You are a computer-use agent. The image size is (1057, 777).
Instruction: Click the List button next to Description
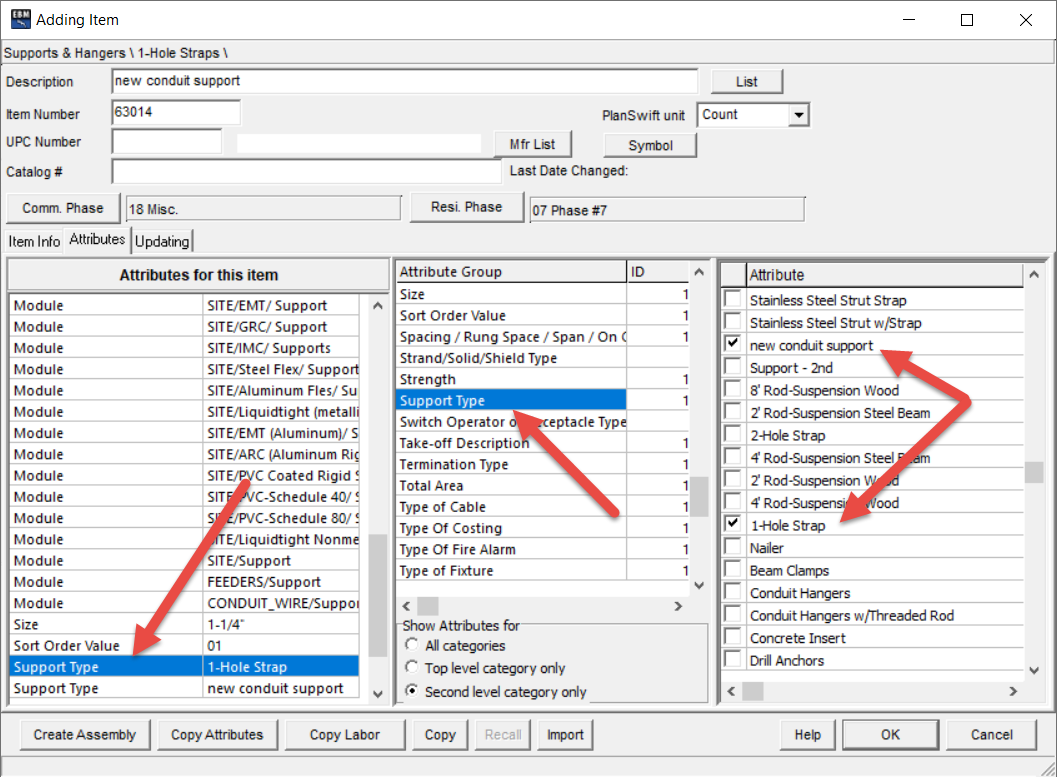click(746, 81)
